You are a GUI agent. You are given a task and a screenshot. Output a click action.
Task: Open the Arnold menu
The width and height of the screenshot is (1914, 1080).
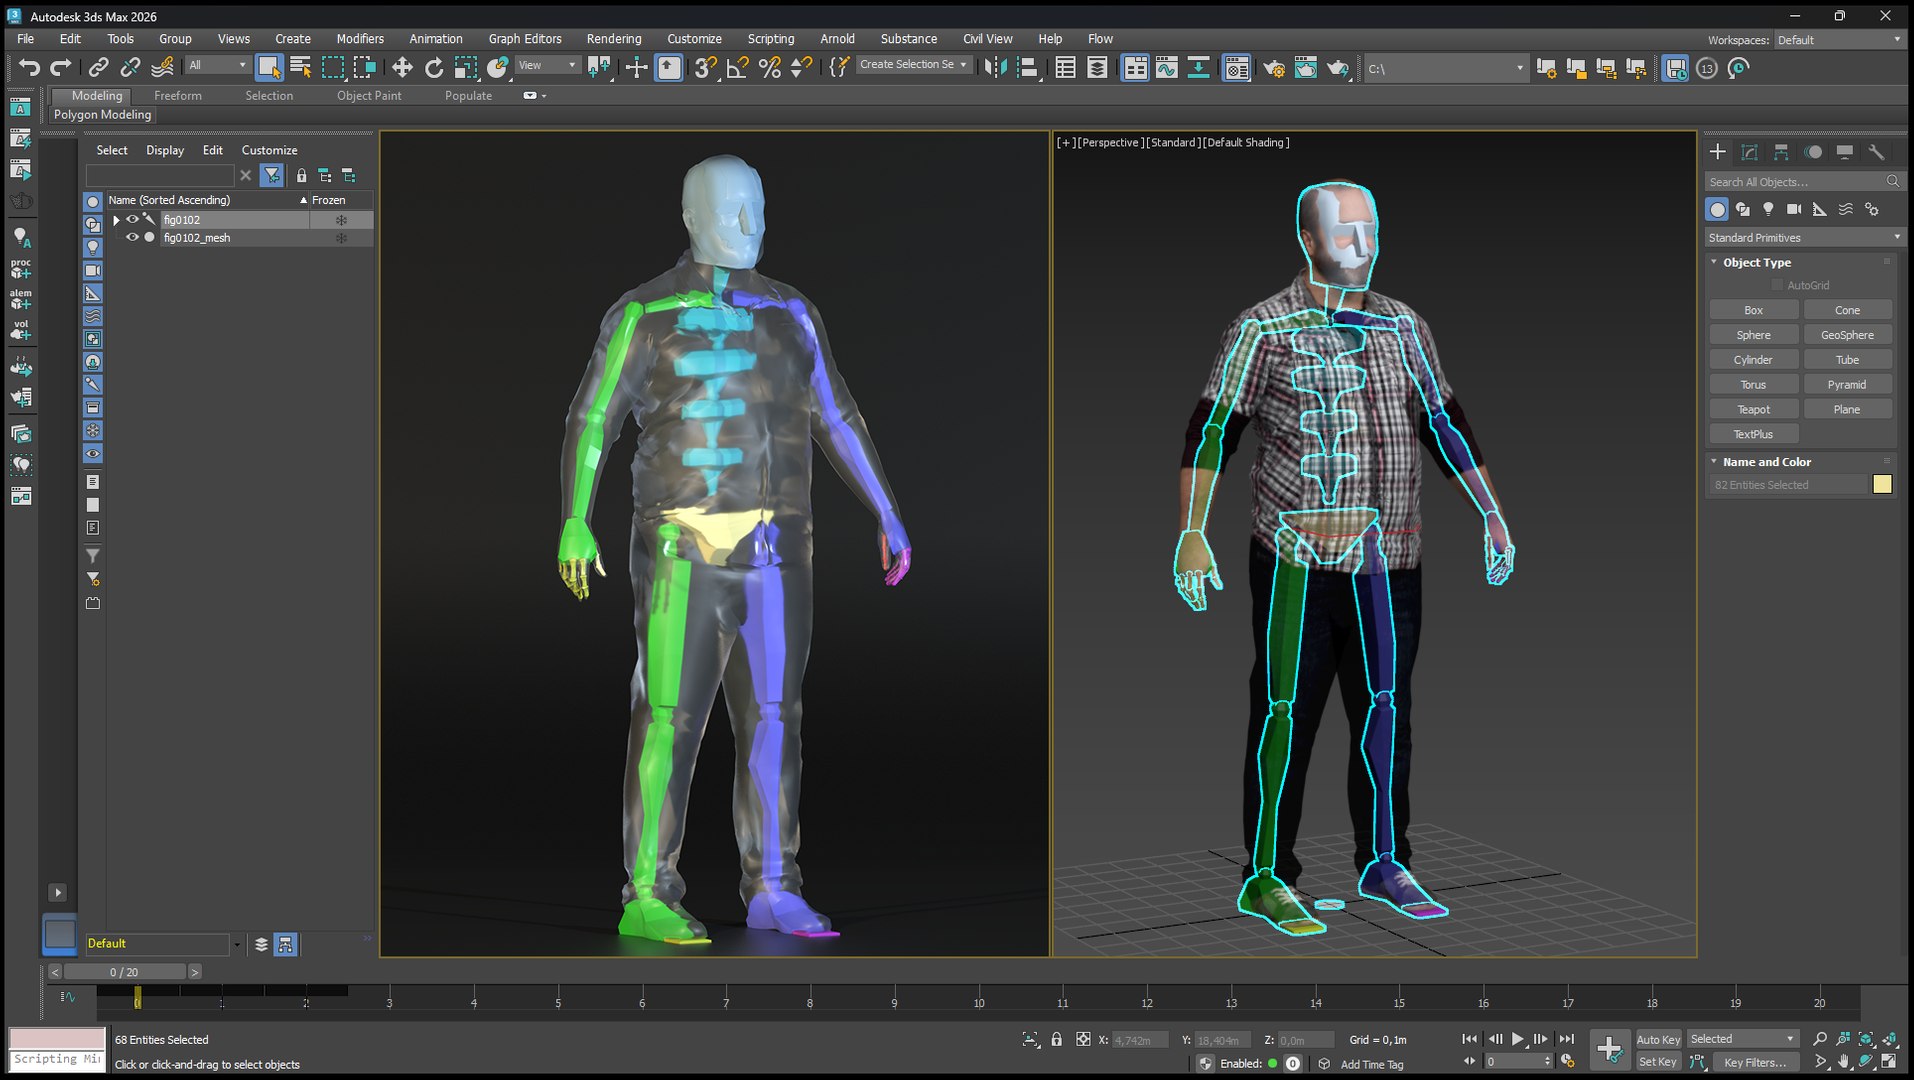(x=837, y=39)
